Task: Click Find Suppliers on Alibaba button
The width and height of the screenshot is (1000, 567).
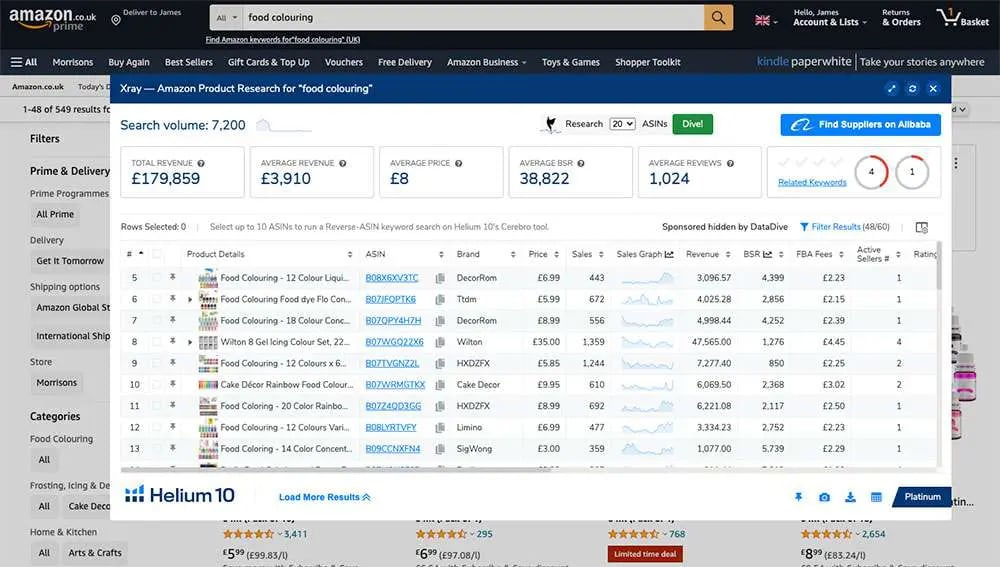Action: click(860, 124)
